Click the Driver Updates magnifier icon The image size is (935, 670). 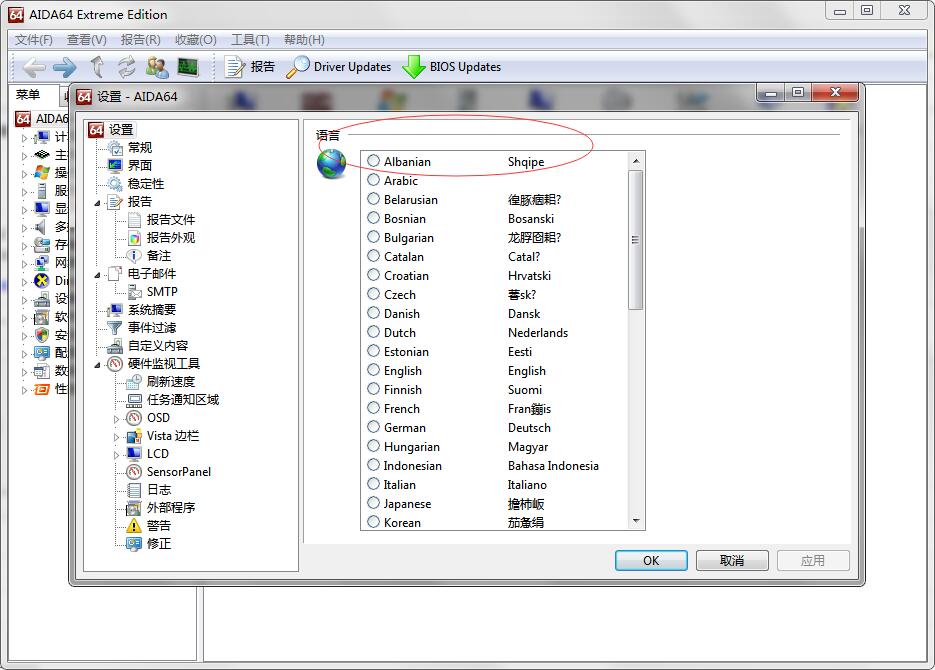(298, 67)
